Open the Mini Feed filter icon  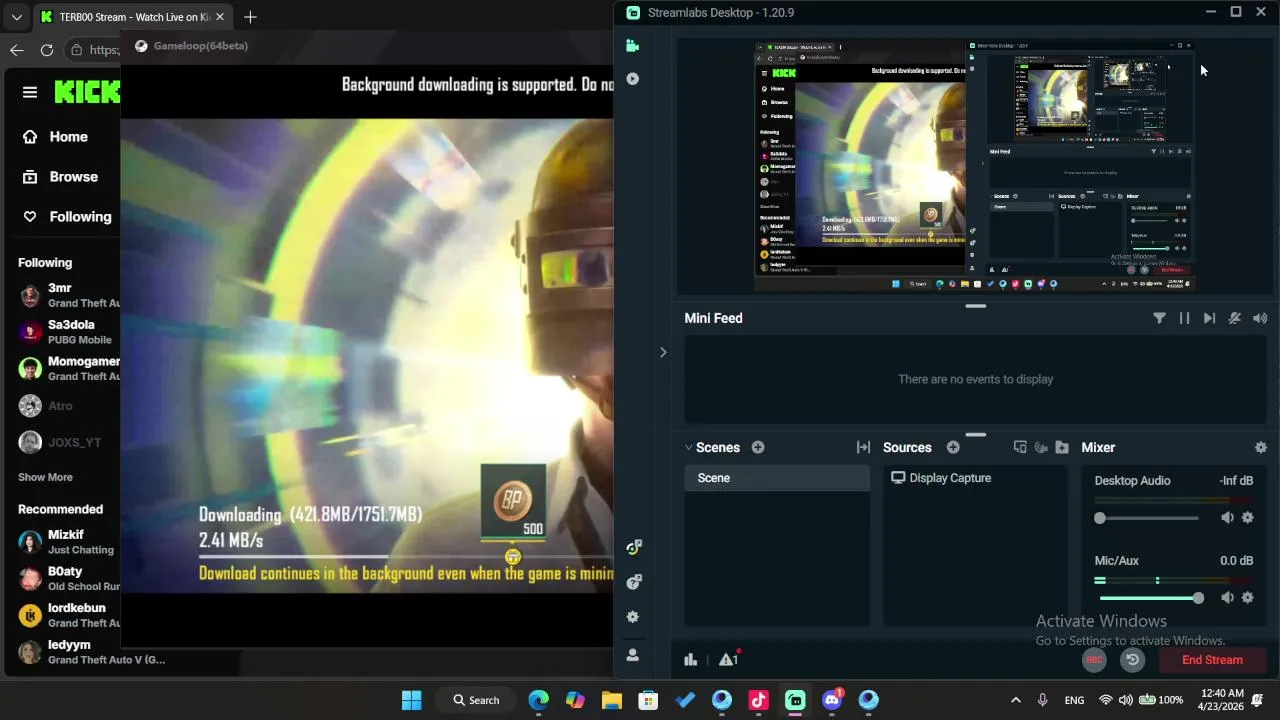coord(1159,318)
